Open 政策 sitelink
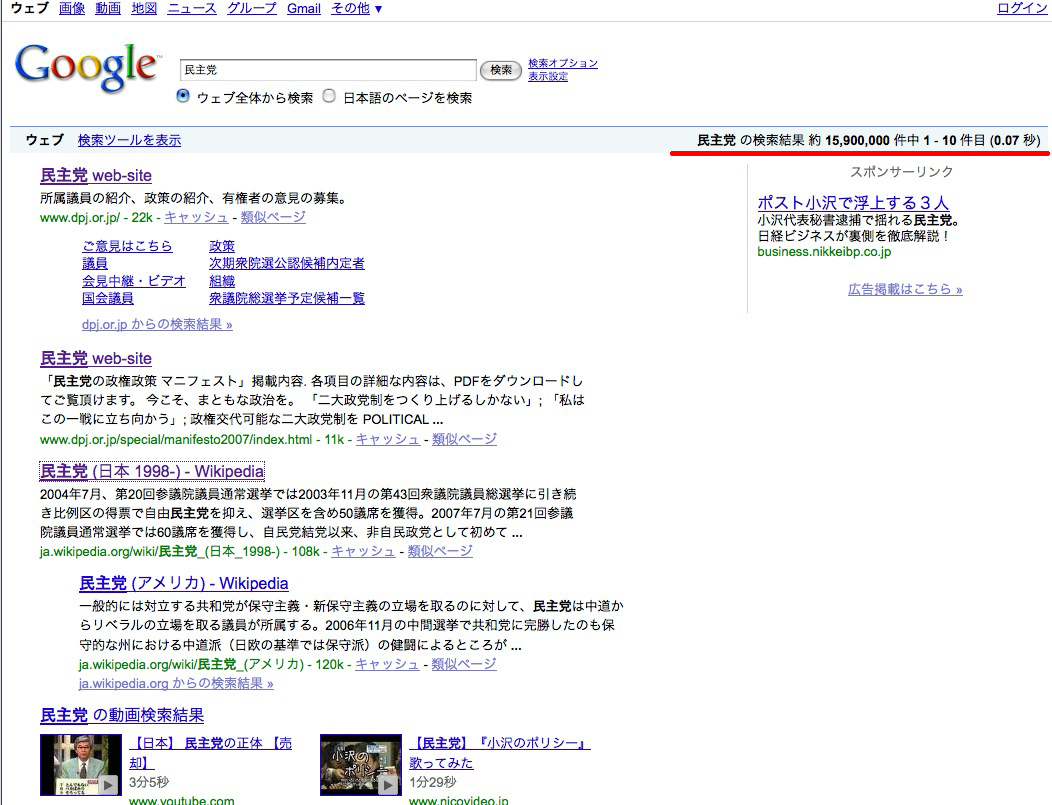 click(222, 246)
